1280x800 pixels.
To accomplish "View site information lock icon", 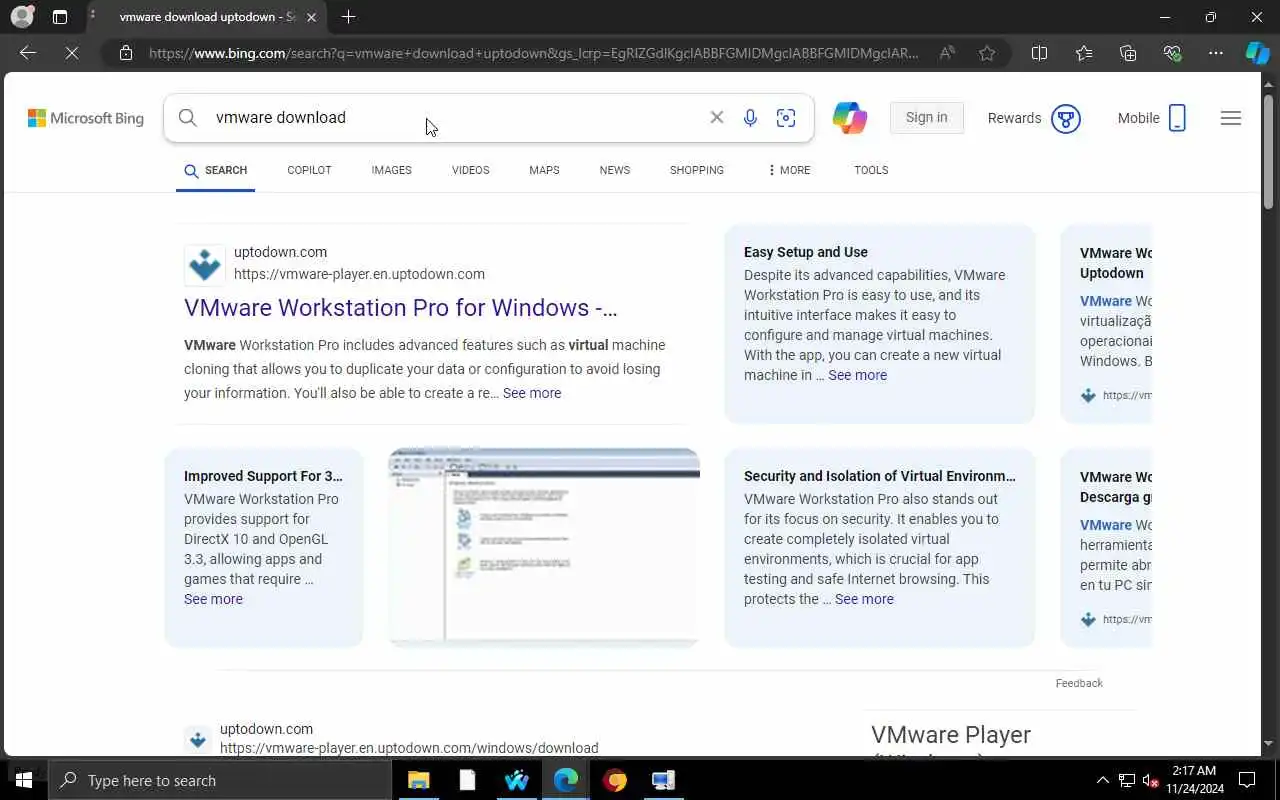I will (x=126, y=53).
